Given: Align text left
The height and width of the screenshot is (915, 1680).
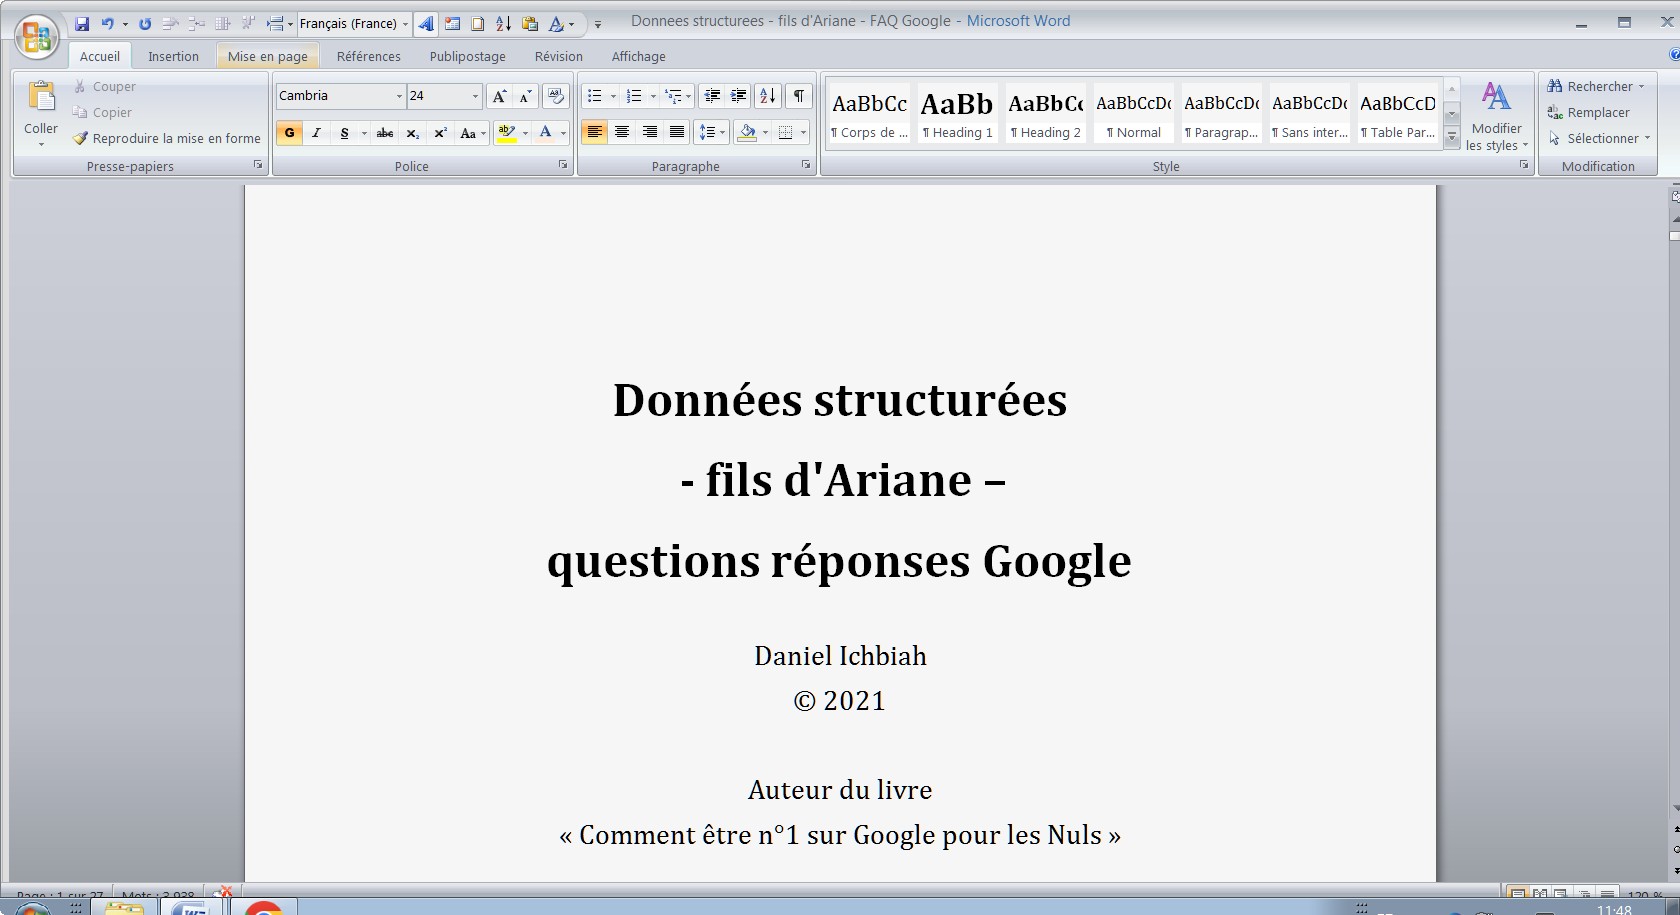Looking at the screenshot, I should [594, 133].
